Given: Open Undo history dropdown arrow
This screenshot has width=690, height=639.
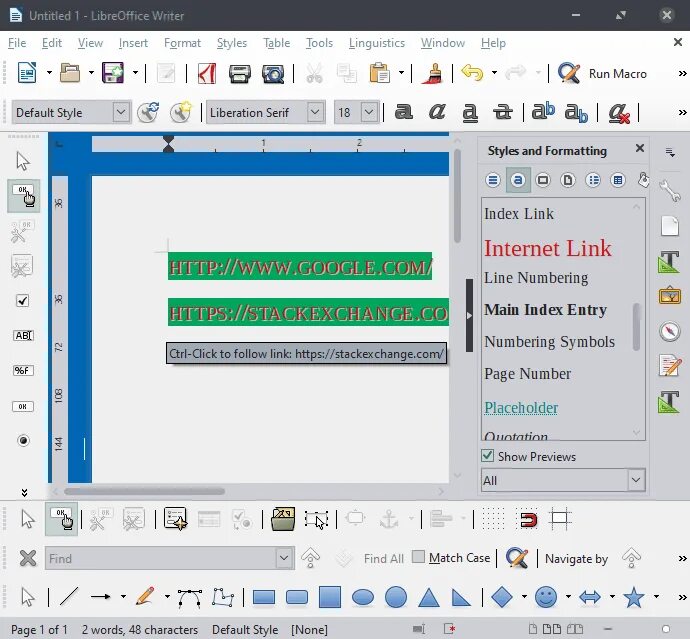Looking at the screenshot, I should (494, 73).
